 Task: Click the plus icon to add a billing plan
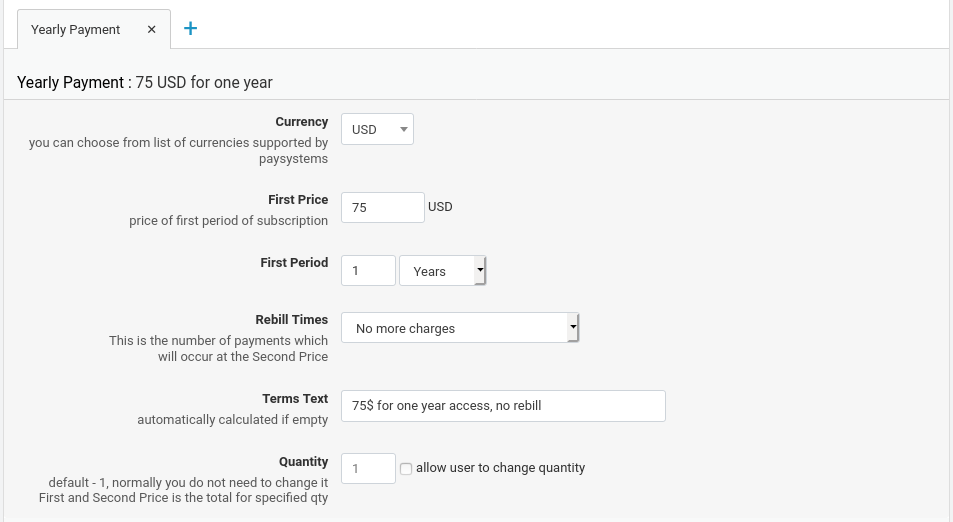pos(190,29)
